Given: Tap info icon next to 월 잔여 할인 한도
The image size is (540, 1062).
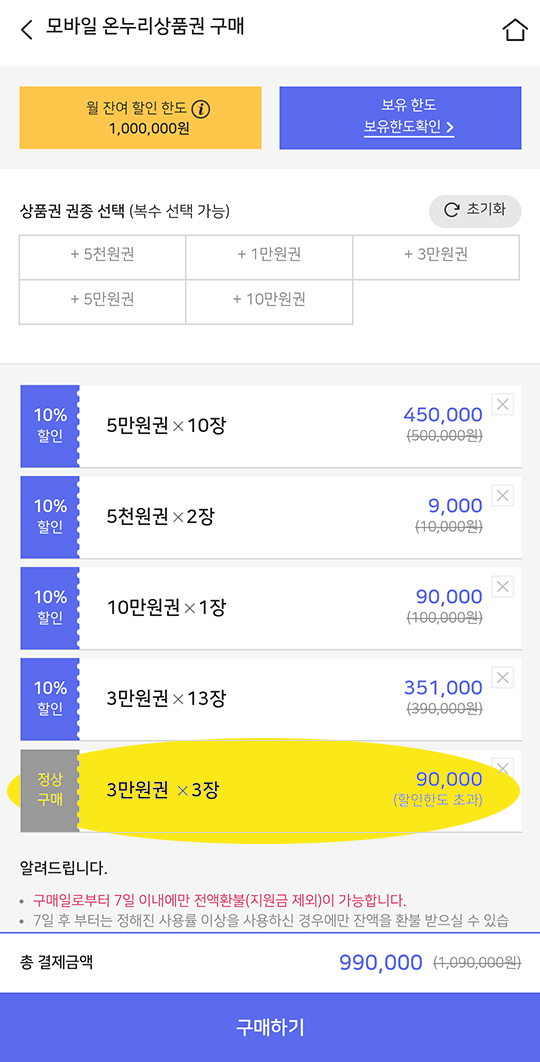Looking at the screenshot, I should click(x=200, y=108).
